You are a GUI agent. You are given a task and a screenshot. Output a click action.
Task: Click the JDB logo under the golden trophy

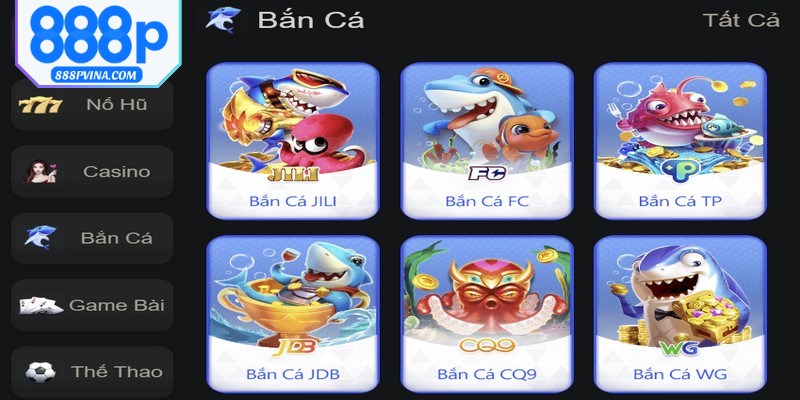294,346
